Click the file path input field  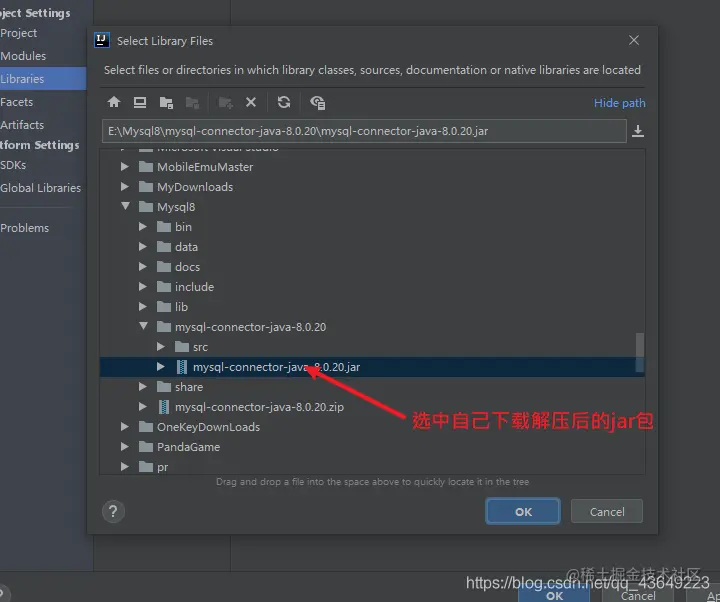(x=364, y=131)
